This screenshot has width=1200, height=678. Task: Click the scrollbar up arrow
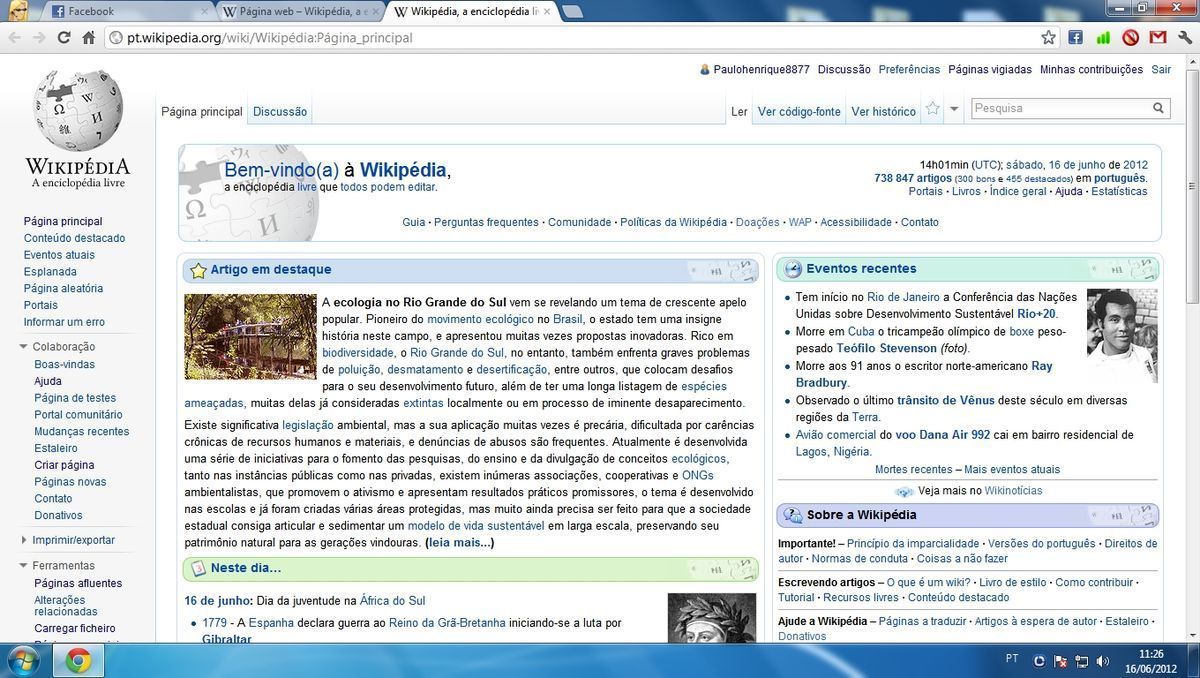1191,60
